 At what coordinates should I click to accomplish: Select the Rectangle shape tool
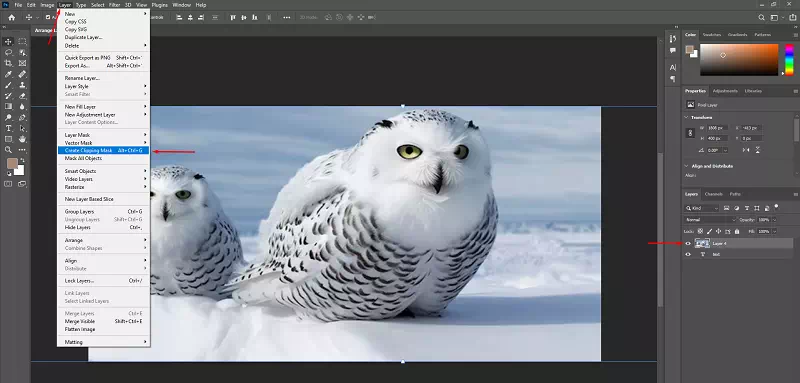click(x=9, y=139)
